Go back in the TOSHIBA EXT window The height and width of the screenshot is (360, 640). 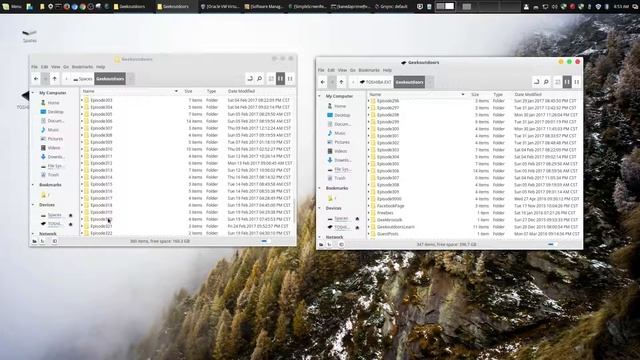pyautogui.click(x=322, y=82)
